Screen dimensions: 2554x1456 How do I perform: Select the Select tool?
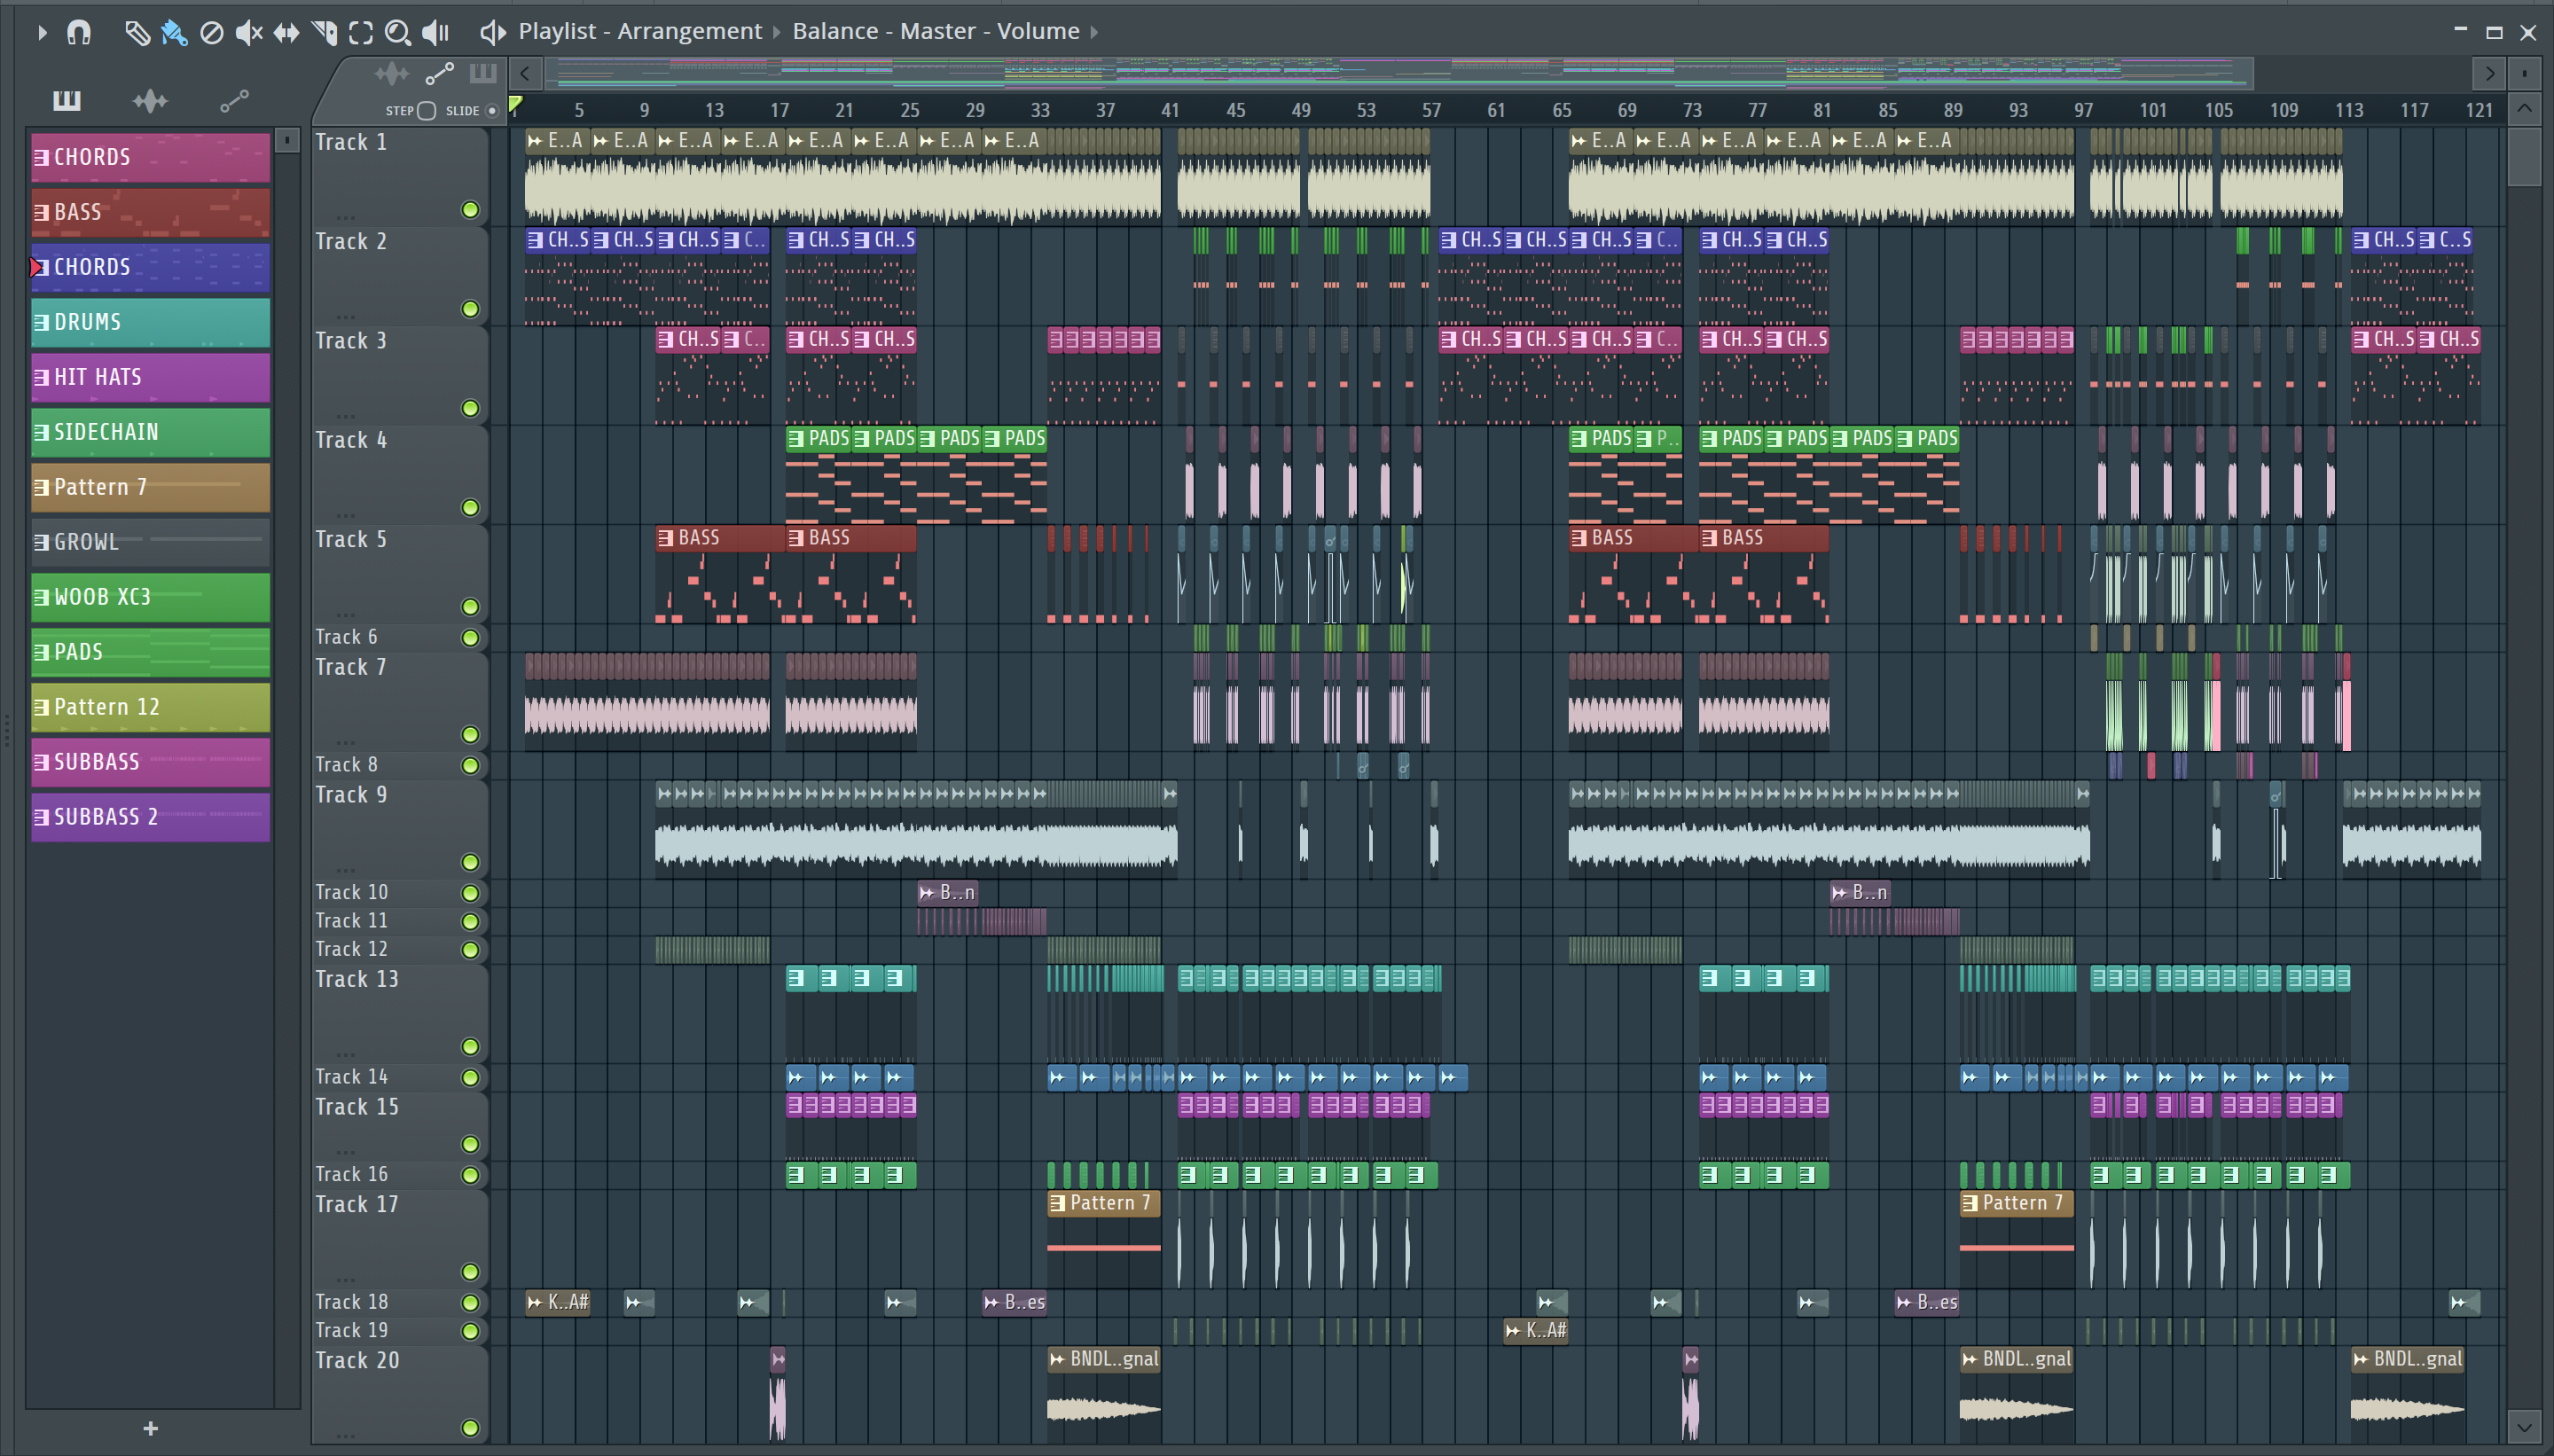(x=361, y=33)
